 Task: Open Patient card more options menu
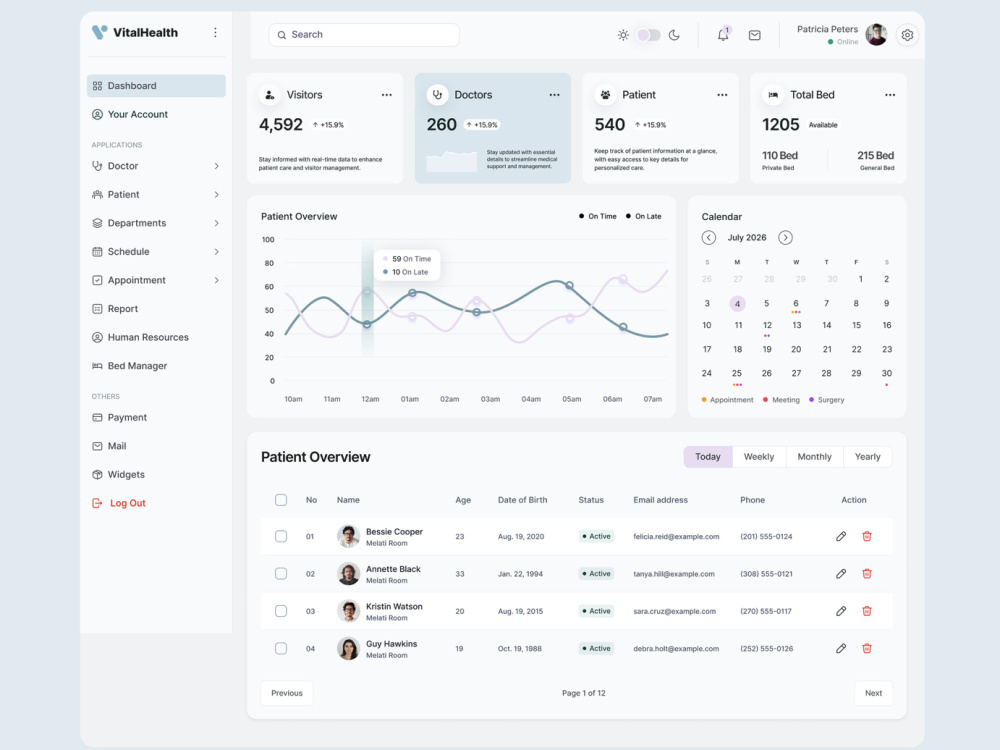click(x=722, y=95)
